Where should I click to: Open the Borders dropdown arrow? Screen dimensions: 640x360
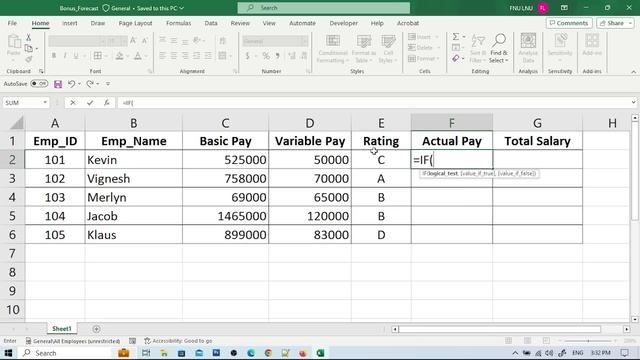tap(106, 56)
